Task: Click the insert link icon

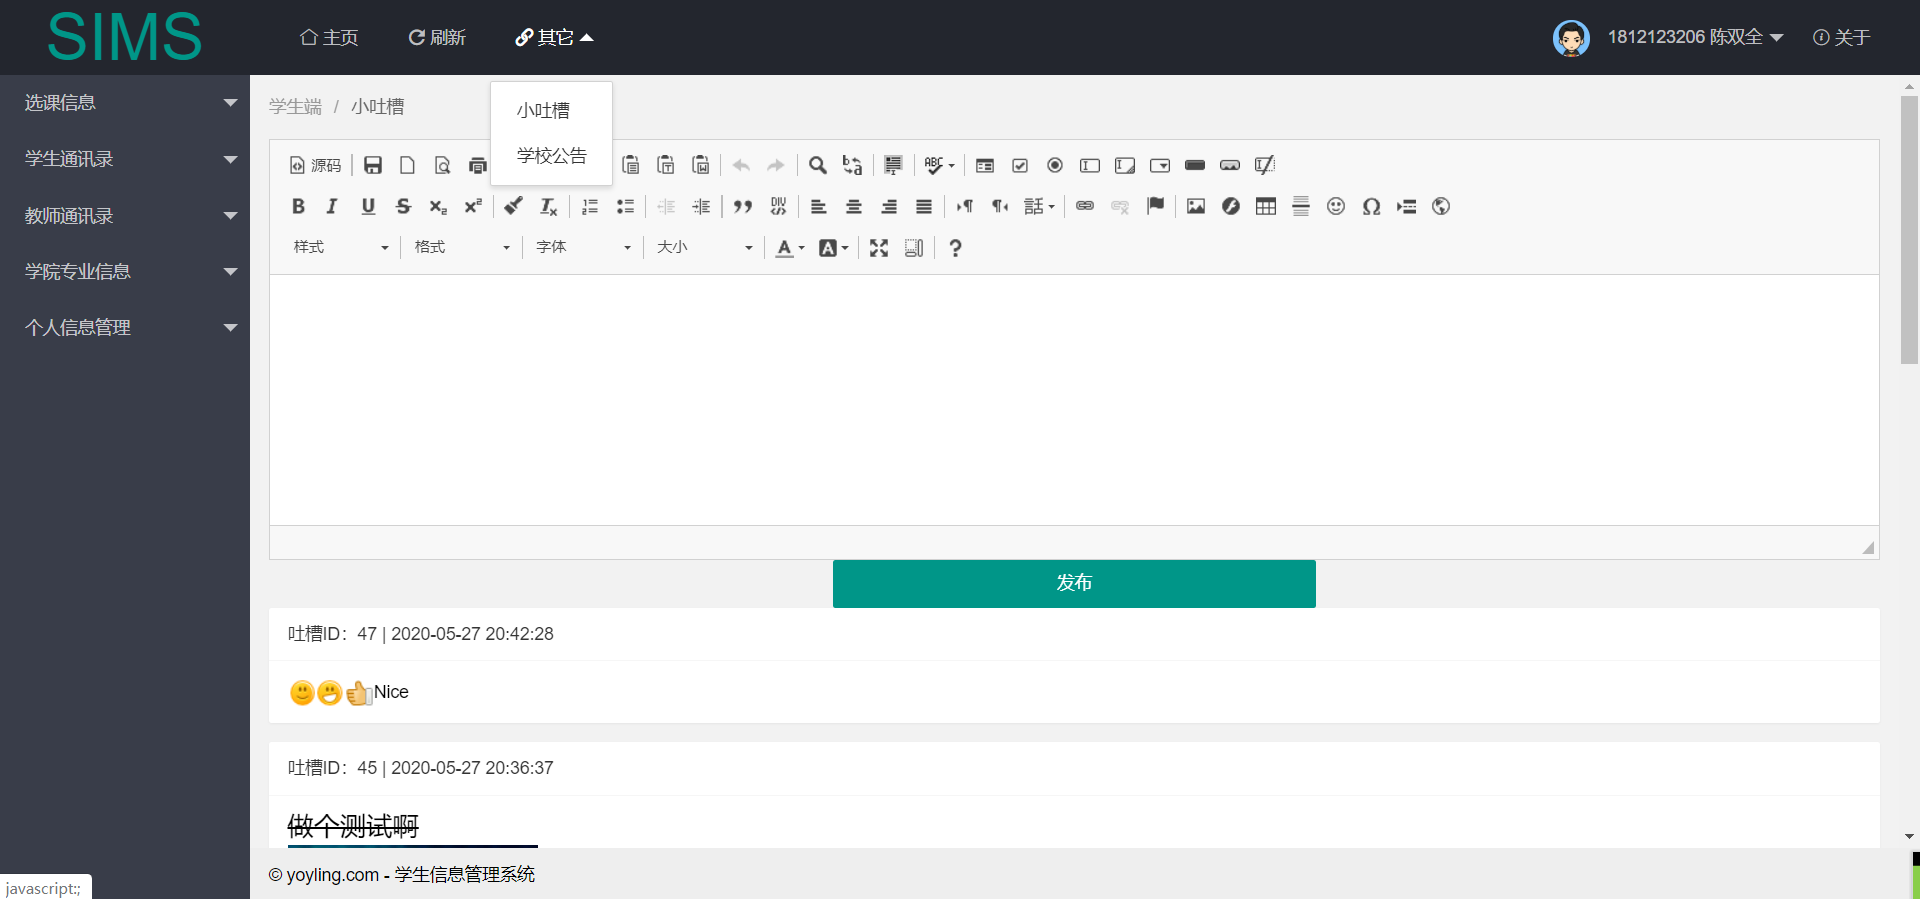Action: (x=1085, y=206)
